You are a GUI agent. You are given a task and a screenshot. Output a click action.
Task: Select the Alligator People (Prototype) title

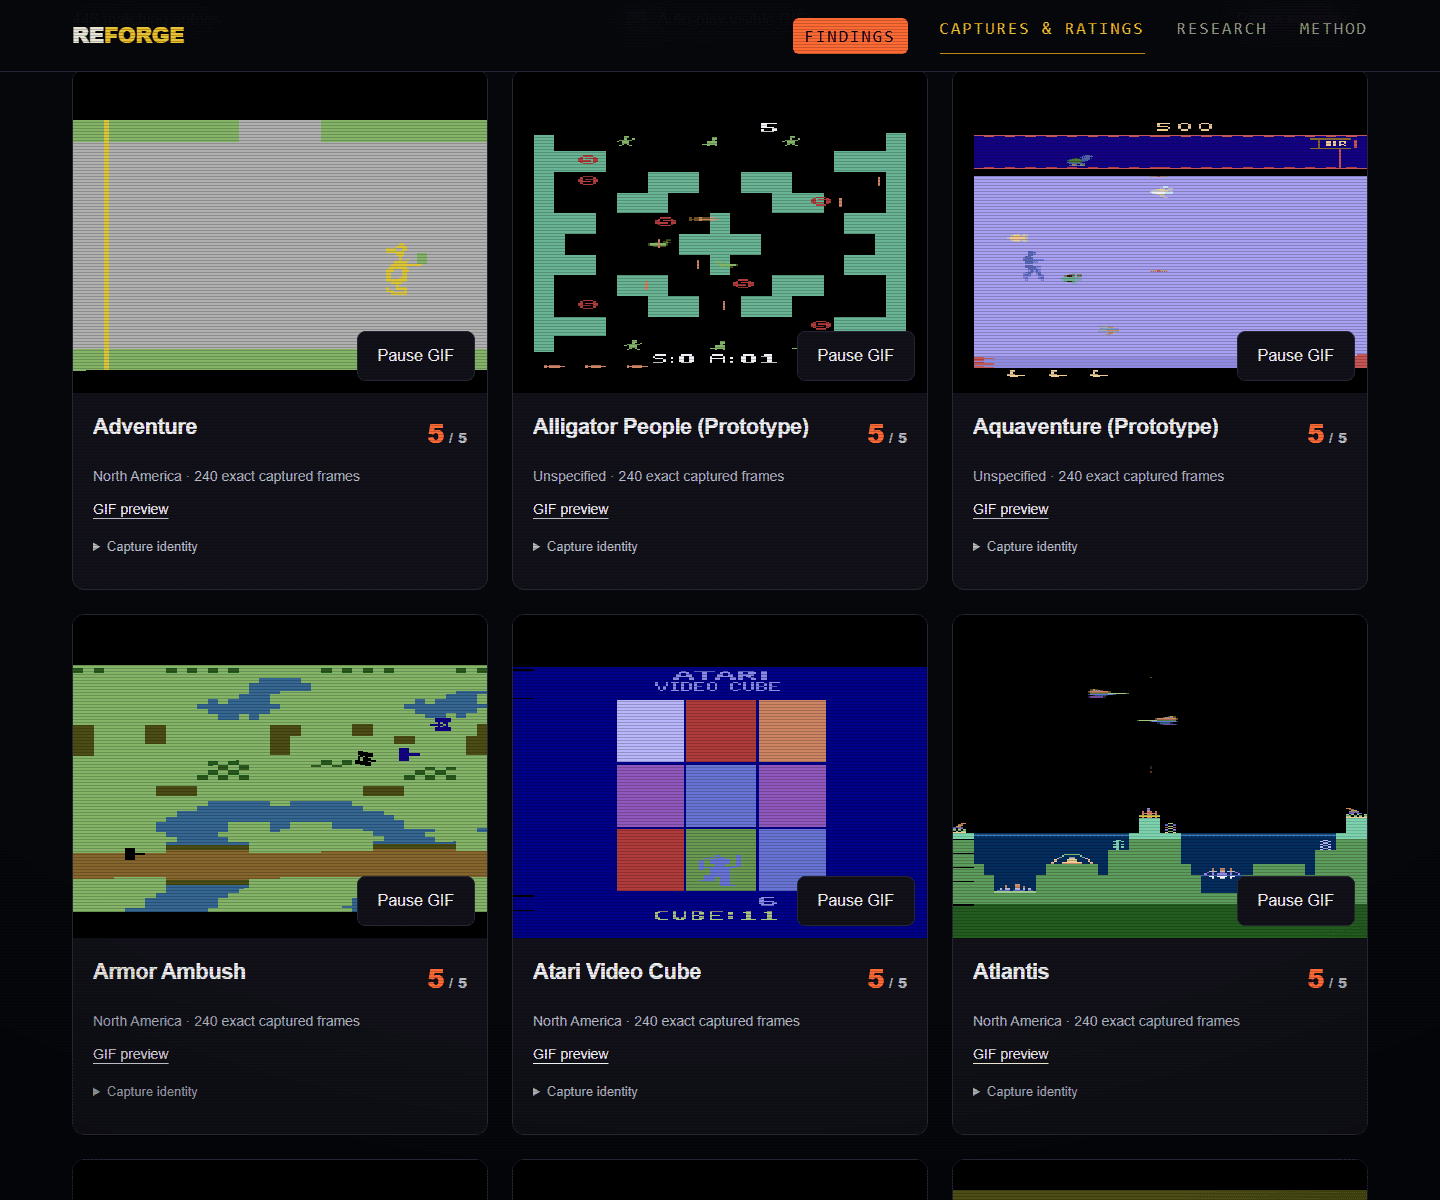[x=671, y=427]
